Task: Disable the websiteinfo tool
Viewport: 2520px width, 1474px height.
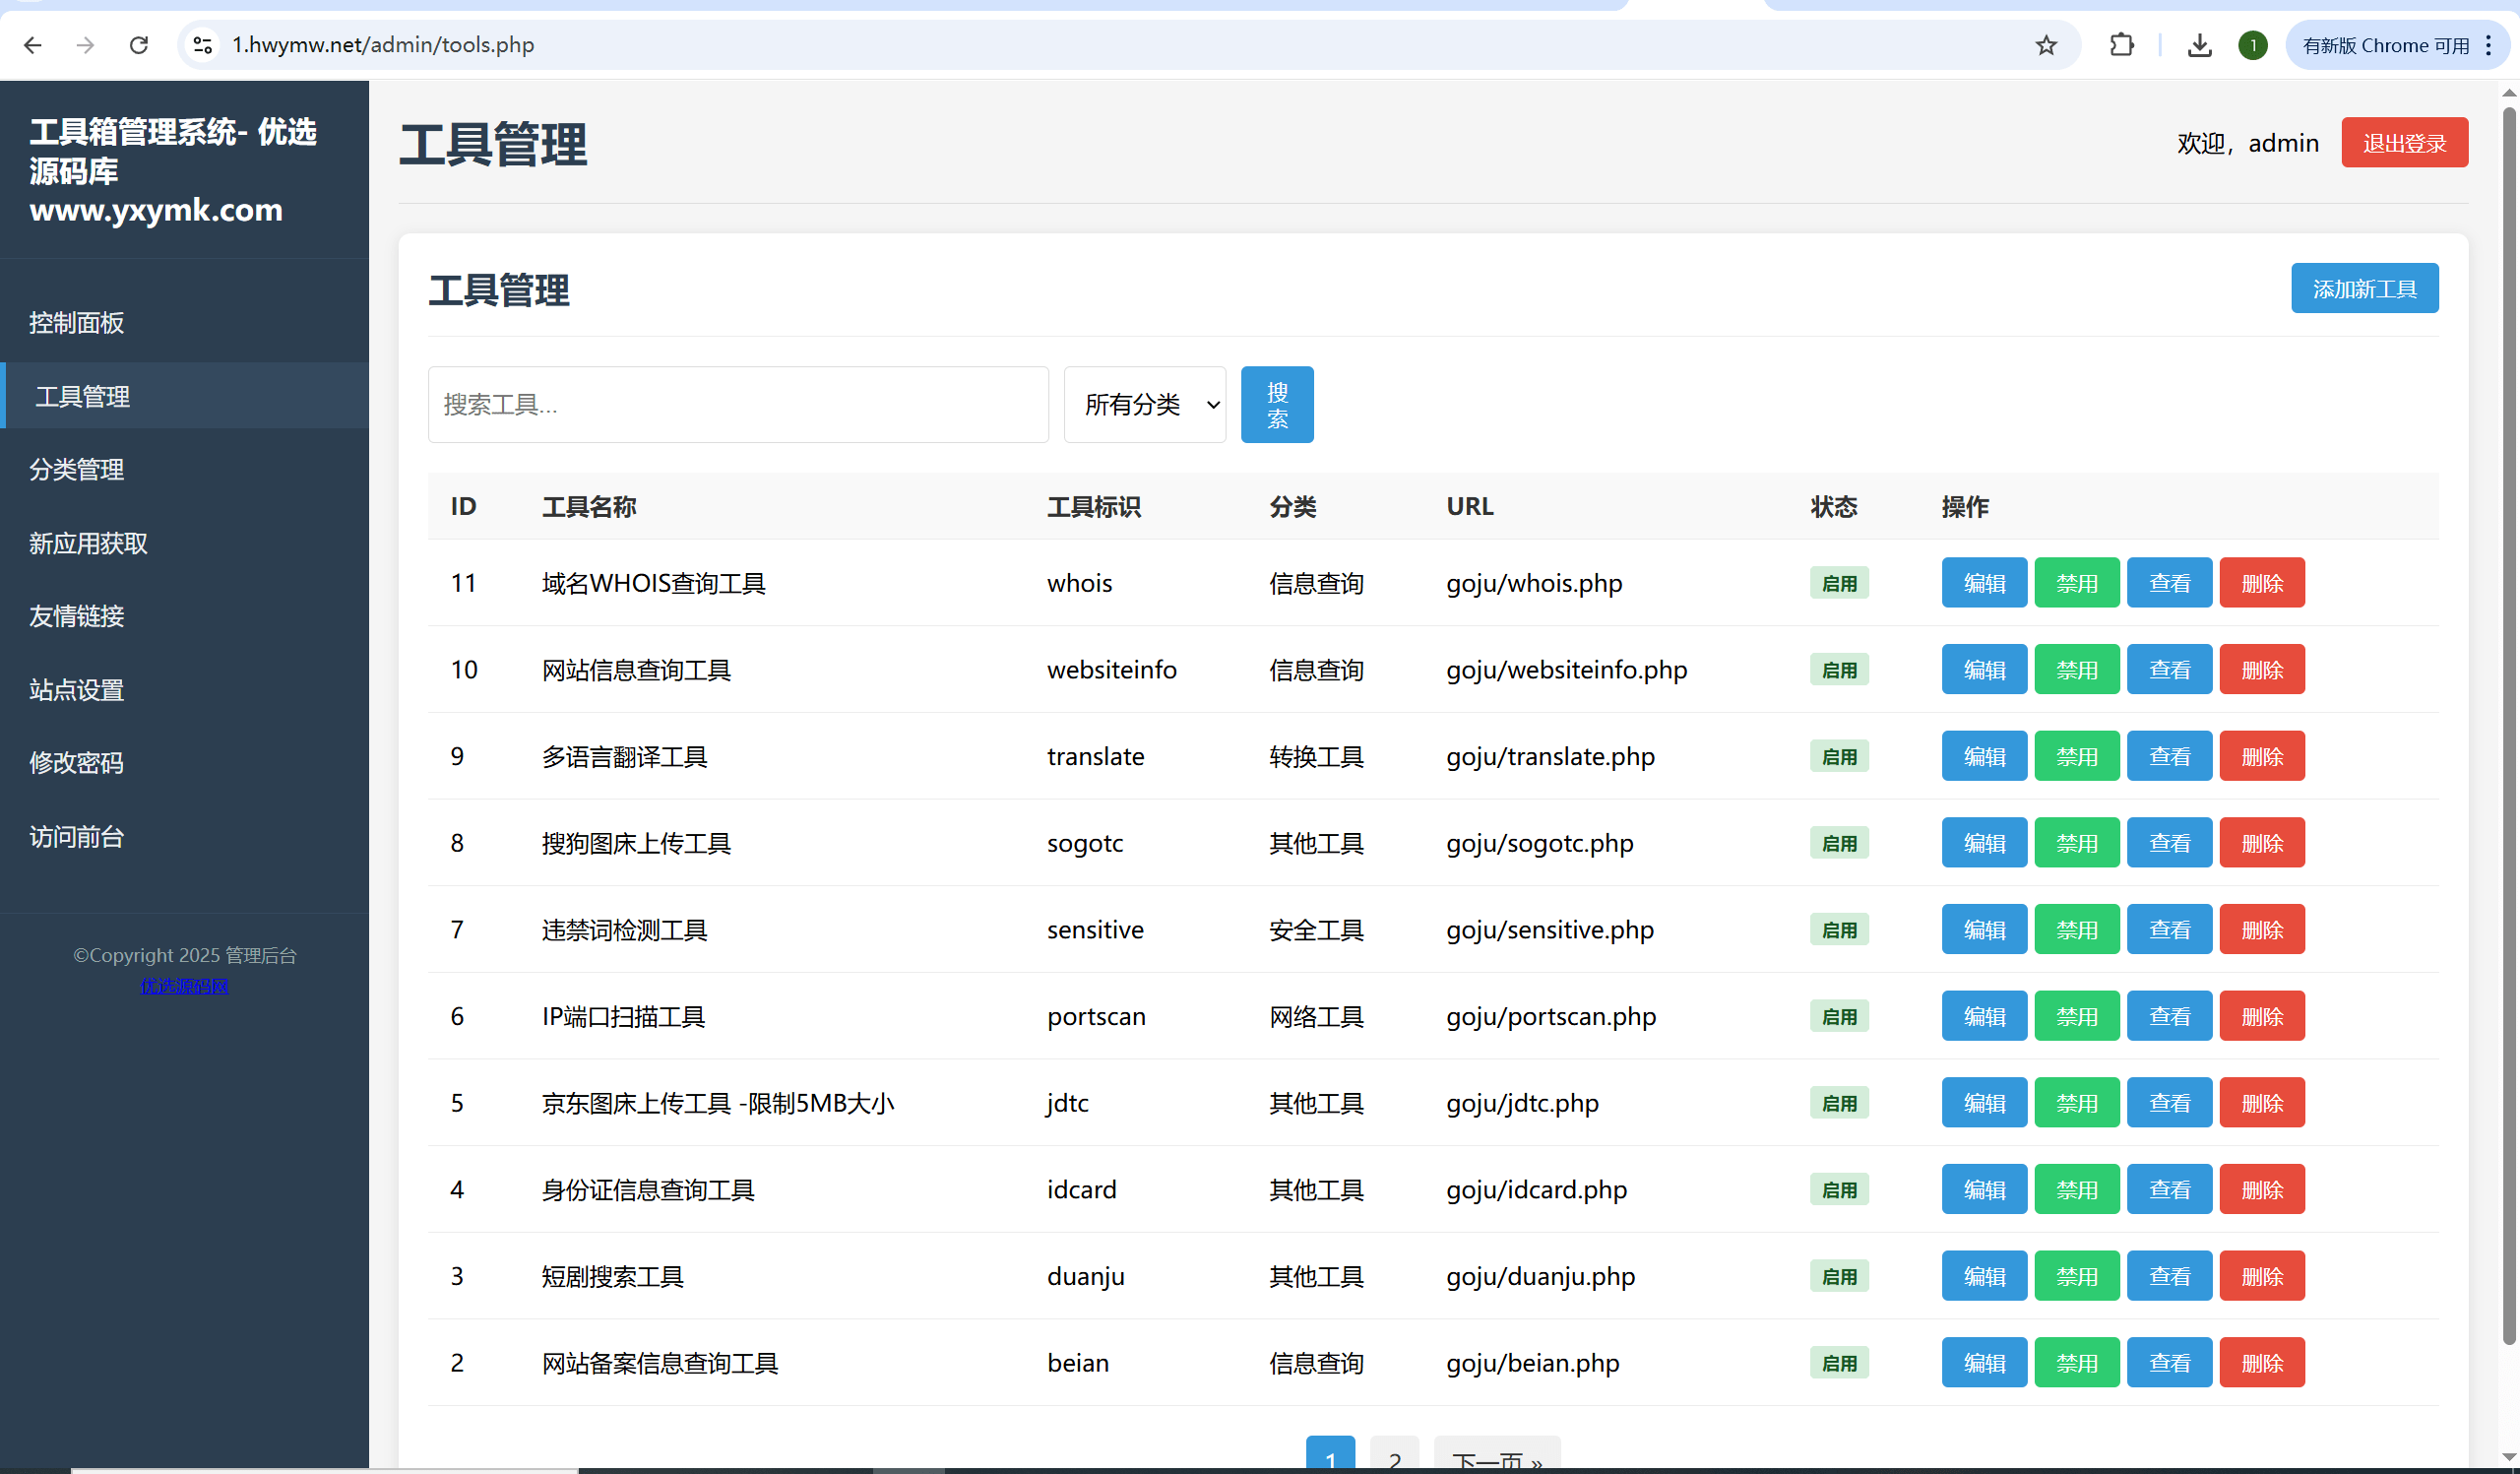Action: pos(2077,669)
